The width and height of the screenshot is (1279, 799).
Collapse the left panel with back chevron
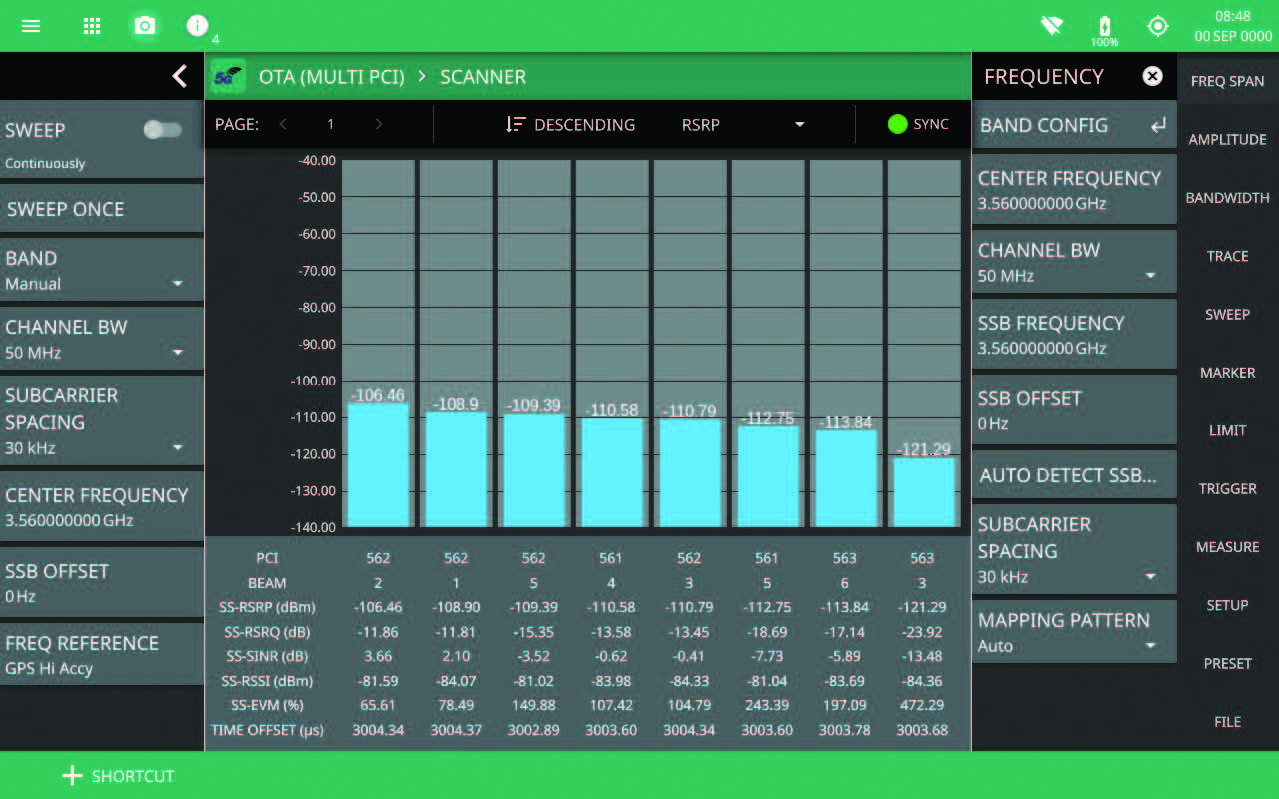(179, 76)
